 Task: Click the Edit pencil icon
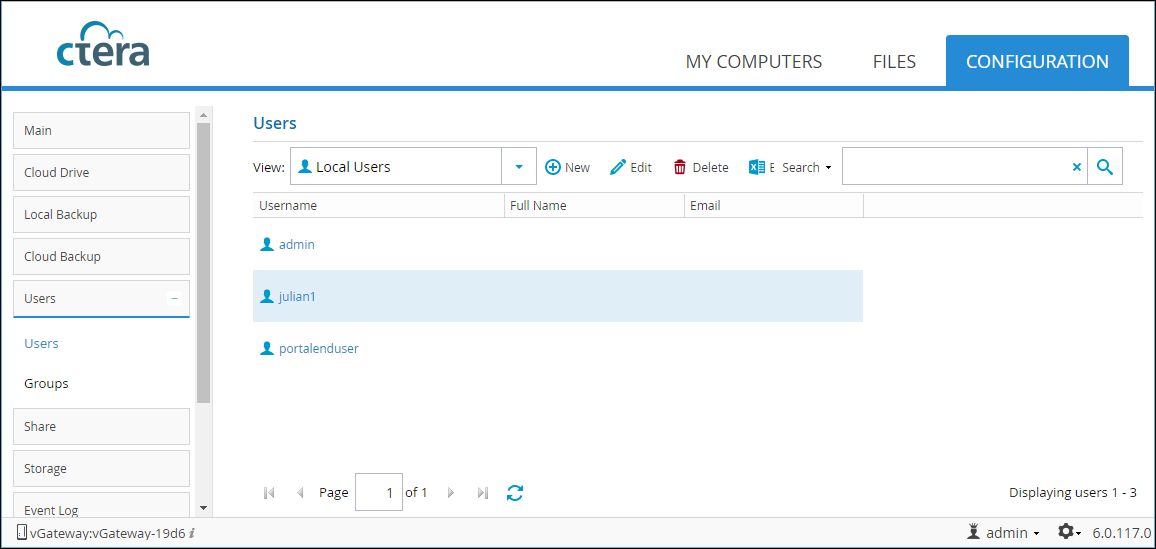618,167
